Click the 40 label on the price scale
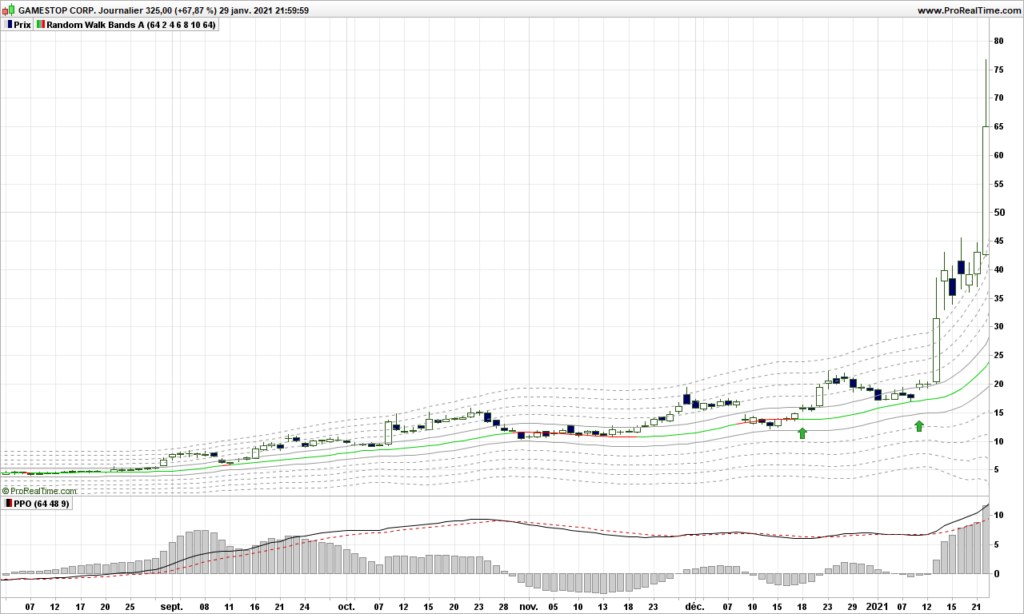 click(x=999, y=270)
